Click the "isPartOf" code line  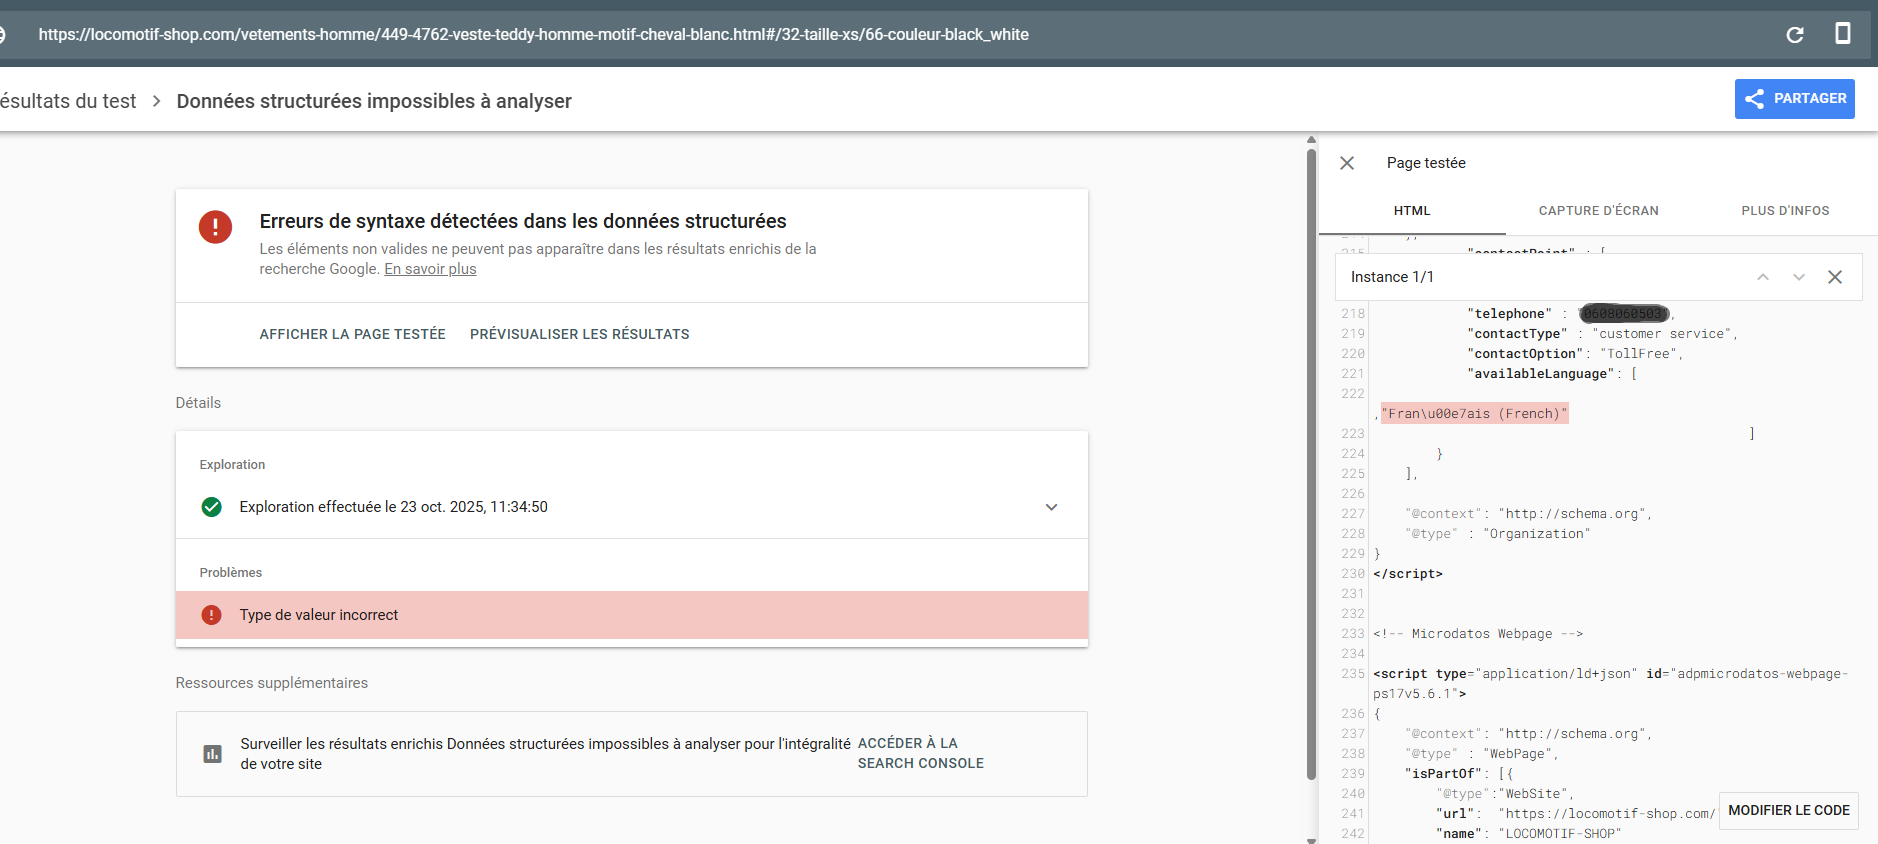pyautogui.click(x=1459, y=774)
